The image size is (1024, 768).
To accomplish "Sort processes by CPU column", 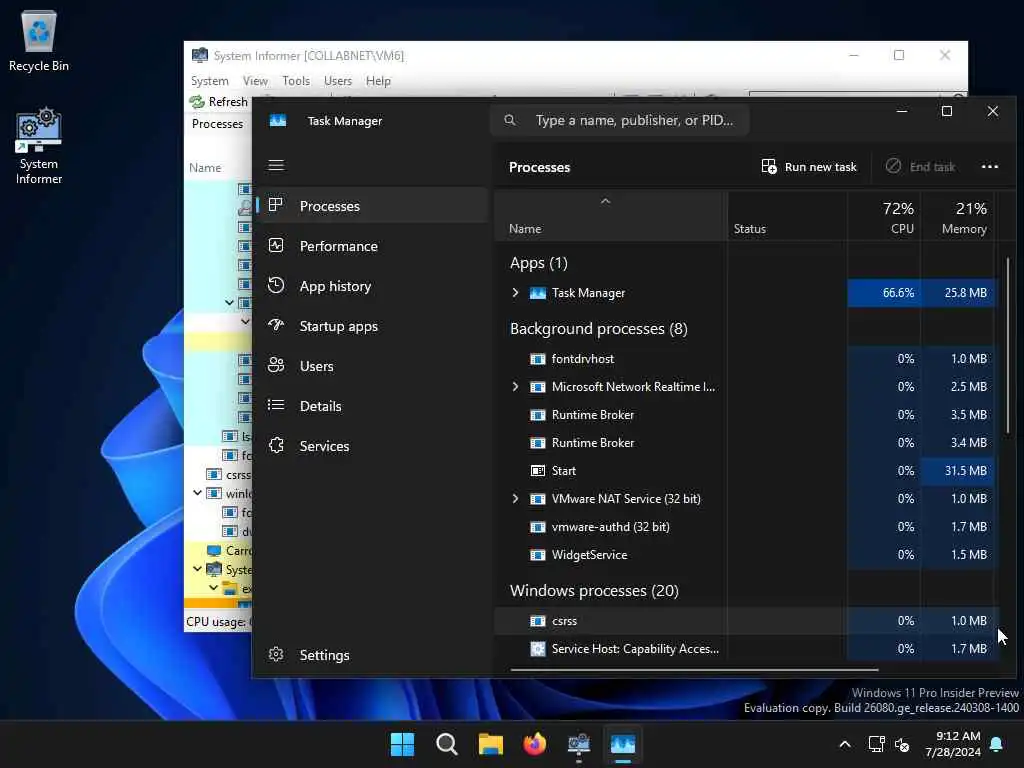I will (x=884, y=217).
